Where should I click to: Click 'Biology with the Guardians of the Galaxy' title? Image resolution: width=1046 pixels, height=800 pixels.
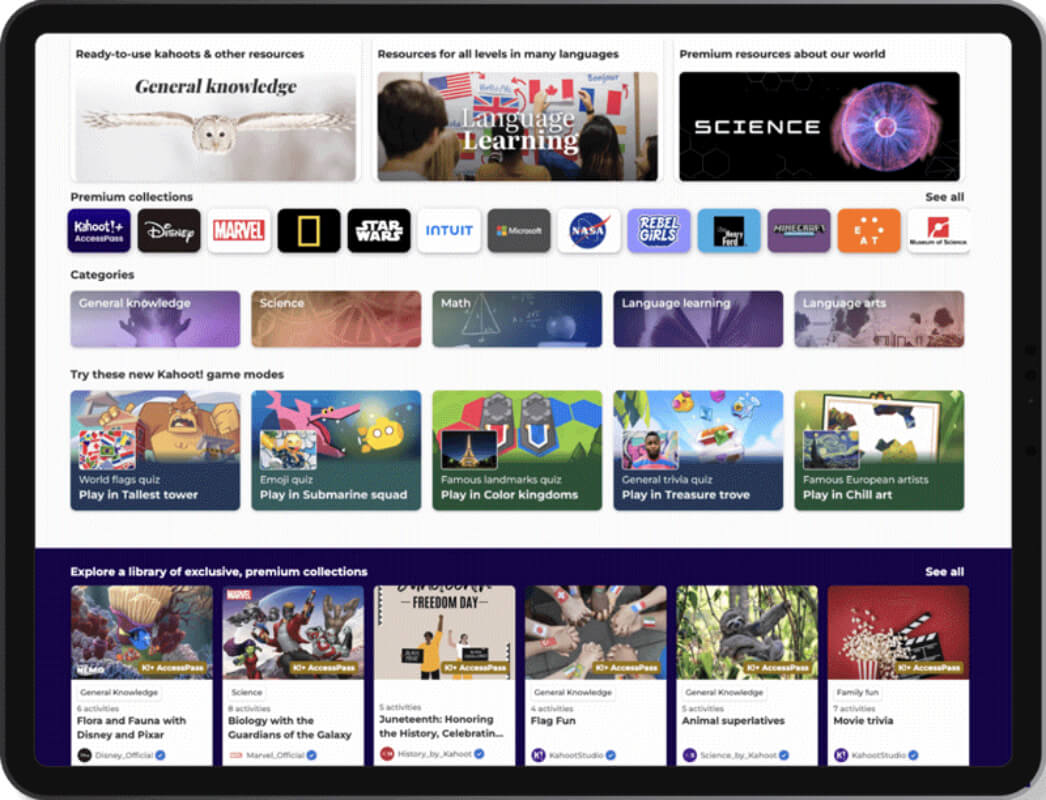tap(290, 727)
